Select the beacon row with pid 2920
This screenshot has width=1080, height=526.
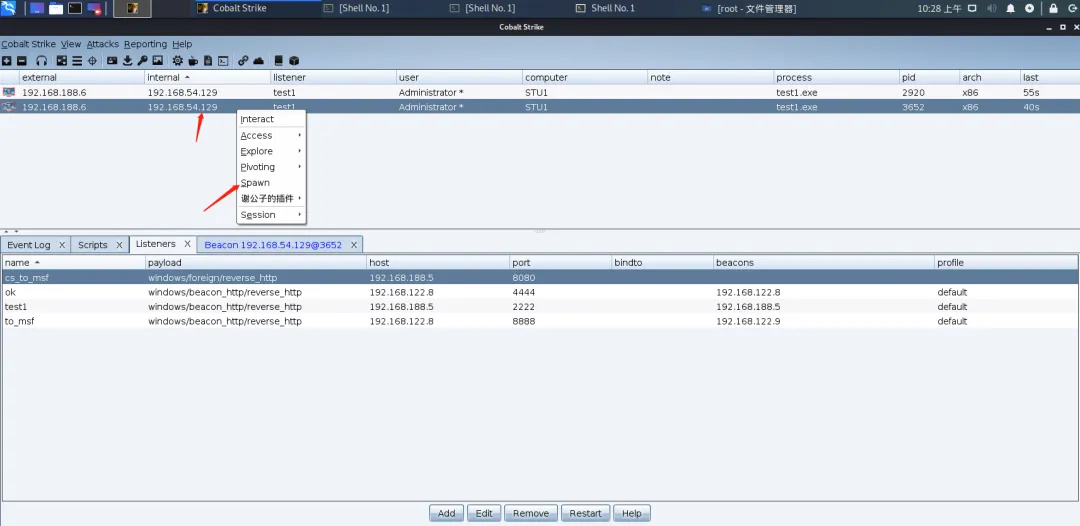click(540, 92)
